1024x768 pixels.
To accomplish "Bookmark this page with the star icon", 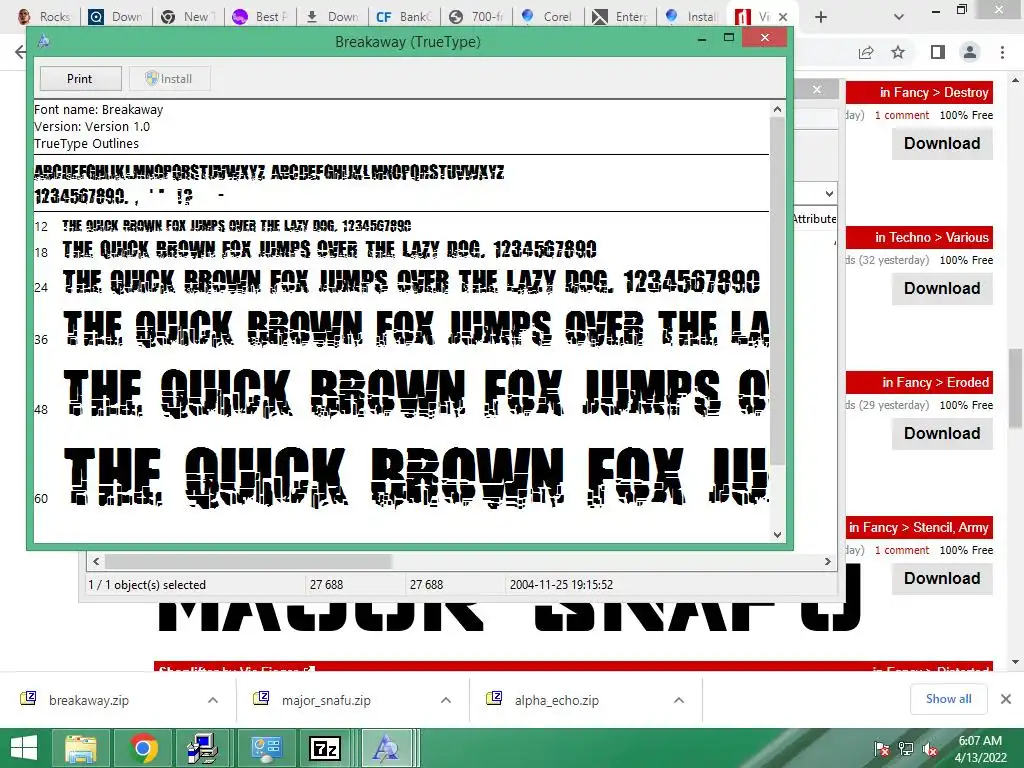I will pyautogui.click(x=899, y=52).
